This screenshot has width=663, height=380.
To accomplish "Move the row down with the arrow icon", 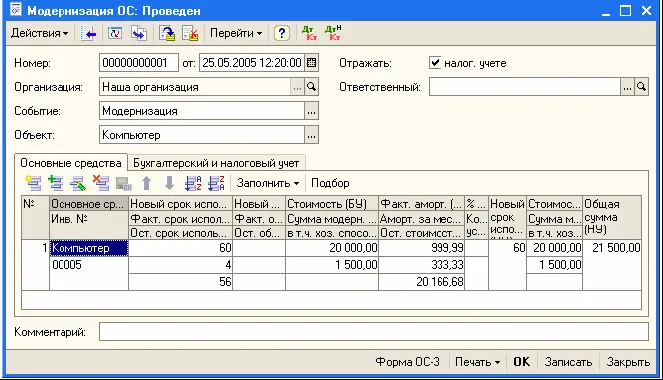I will (169, 183).
